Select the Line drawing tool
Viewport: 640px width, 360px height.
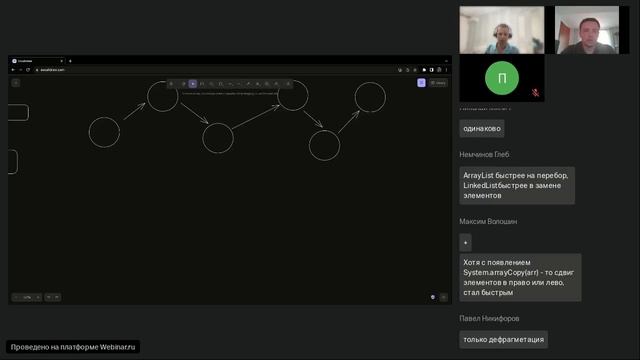coord(239,84)
